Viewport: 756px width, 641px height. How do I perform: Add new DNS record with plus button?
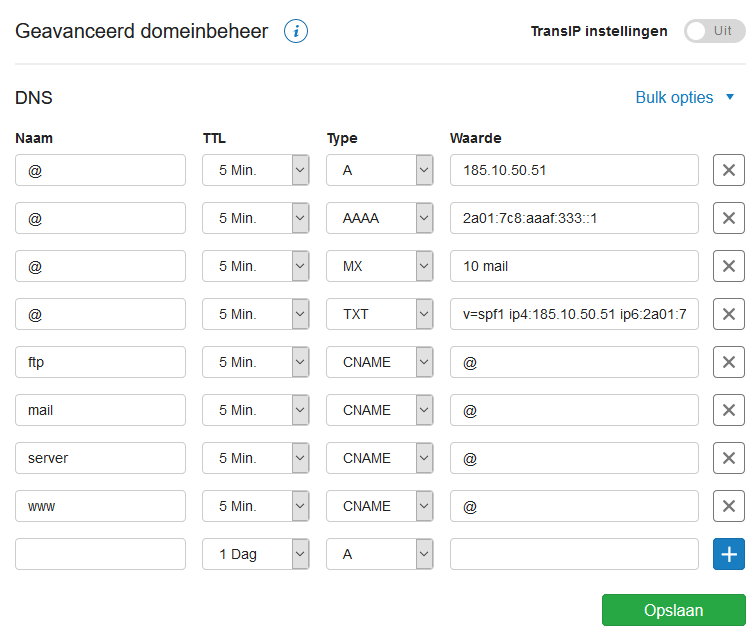(729, 554)
